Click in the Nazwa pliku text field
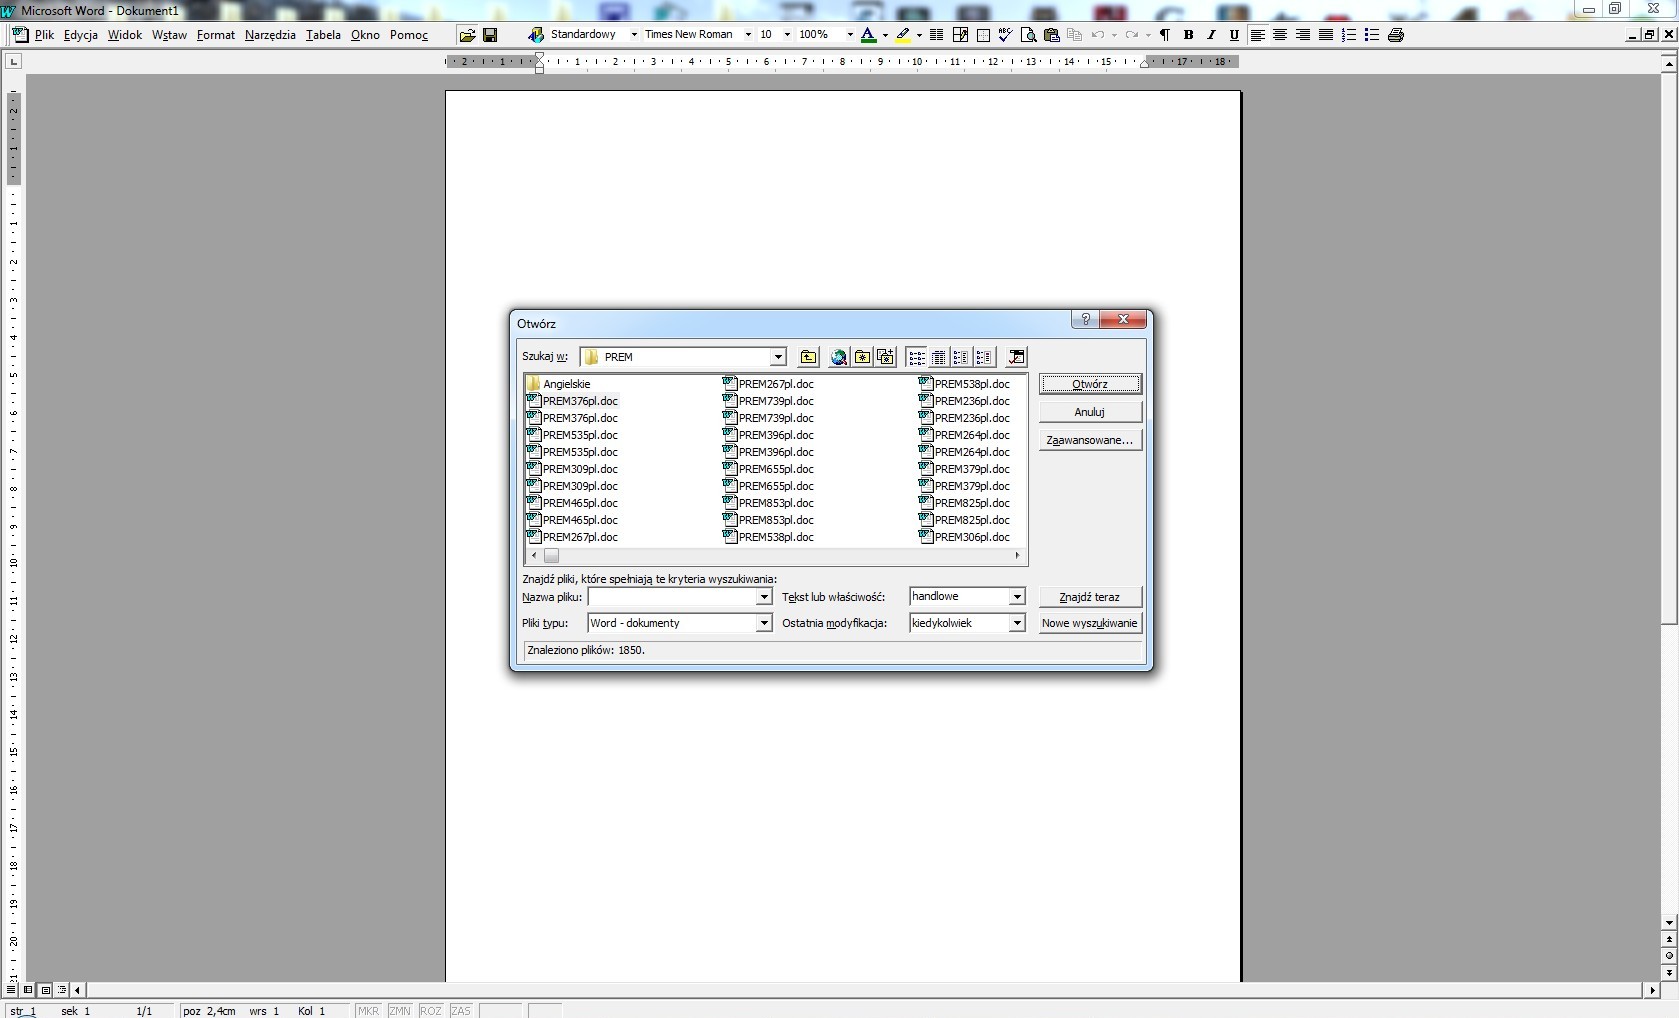The height and width of the screenshot is (1018, 1679). [671, 597]
